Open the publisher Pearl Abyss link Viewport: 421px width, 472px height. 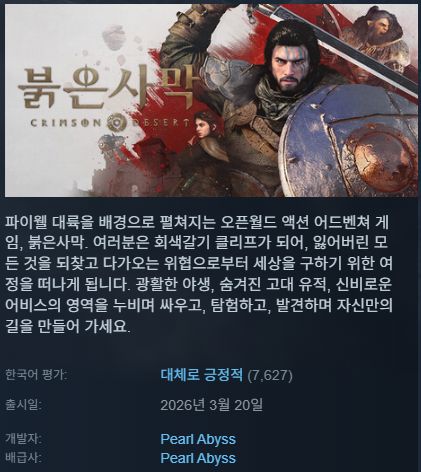(x=198, y=458)
